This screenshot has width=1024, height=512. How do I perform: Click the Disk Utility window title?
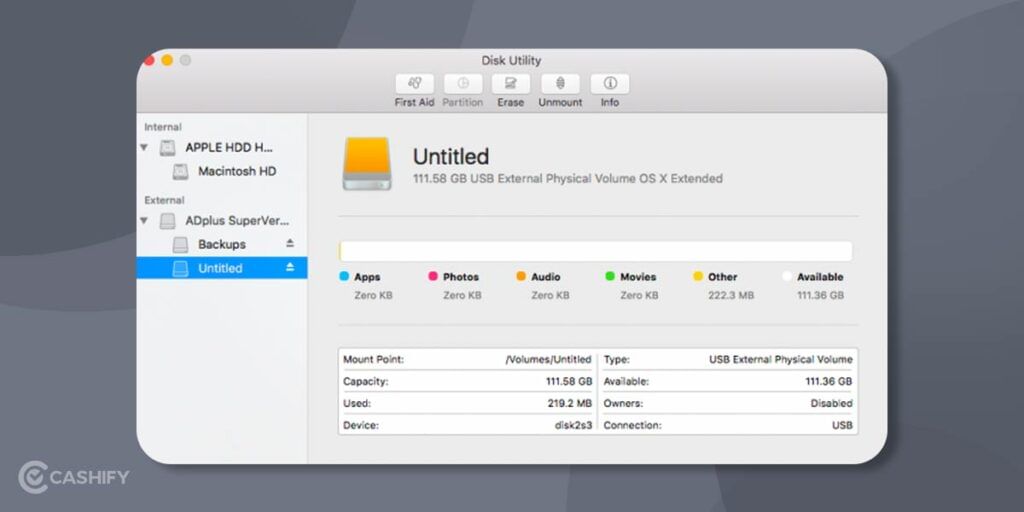511,60
